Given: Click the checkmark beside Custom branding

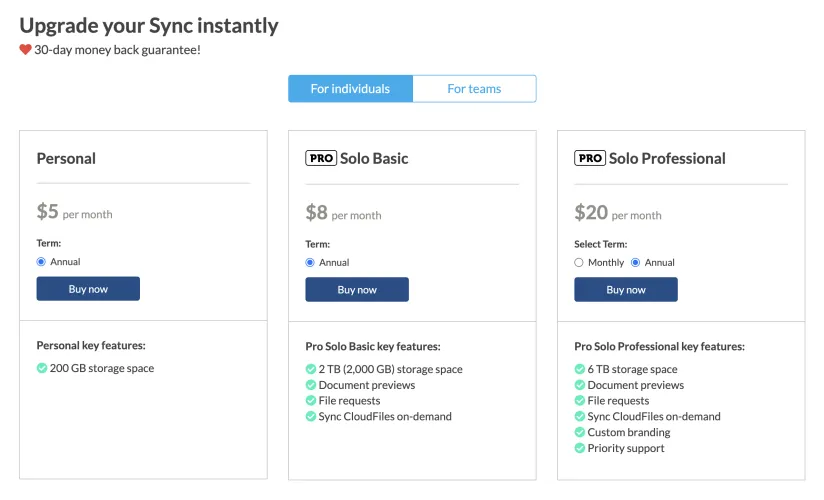Looking at the screenshot, I should pos(579,433).
